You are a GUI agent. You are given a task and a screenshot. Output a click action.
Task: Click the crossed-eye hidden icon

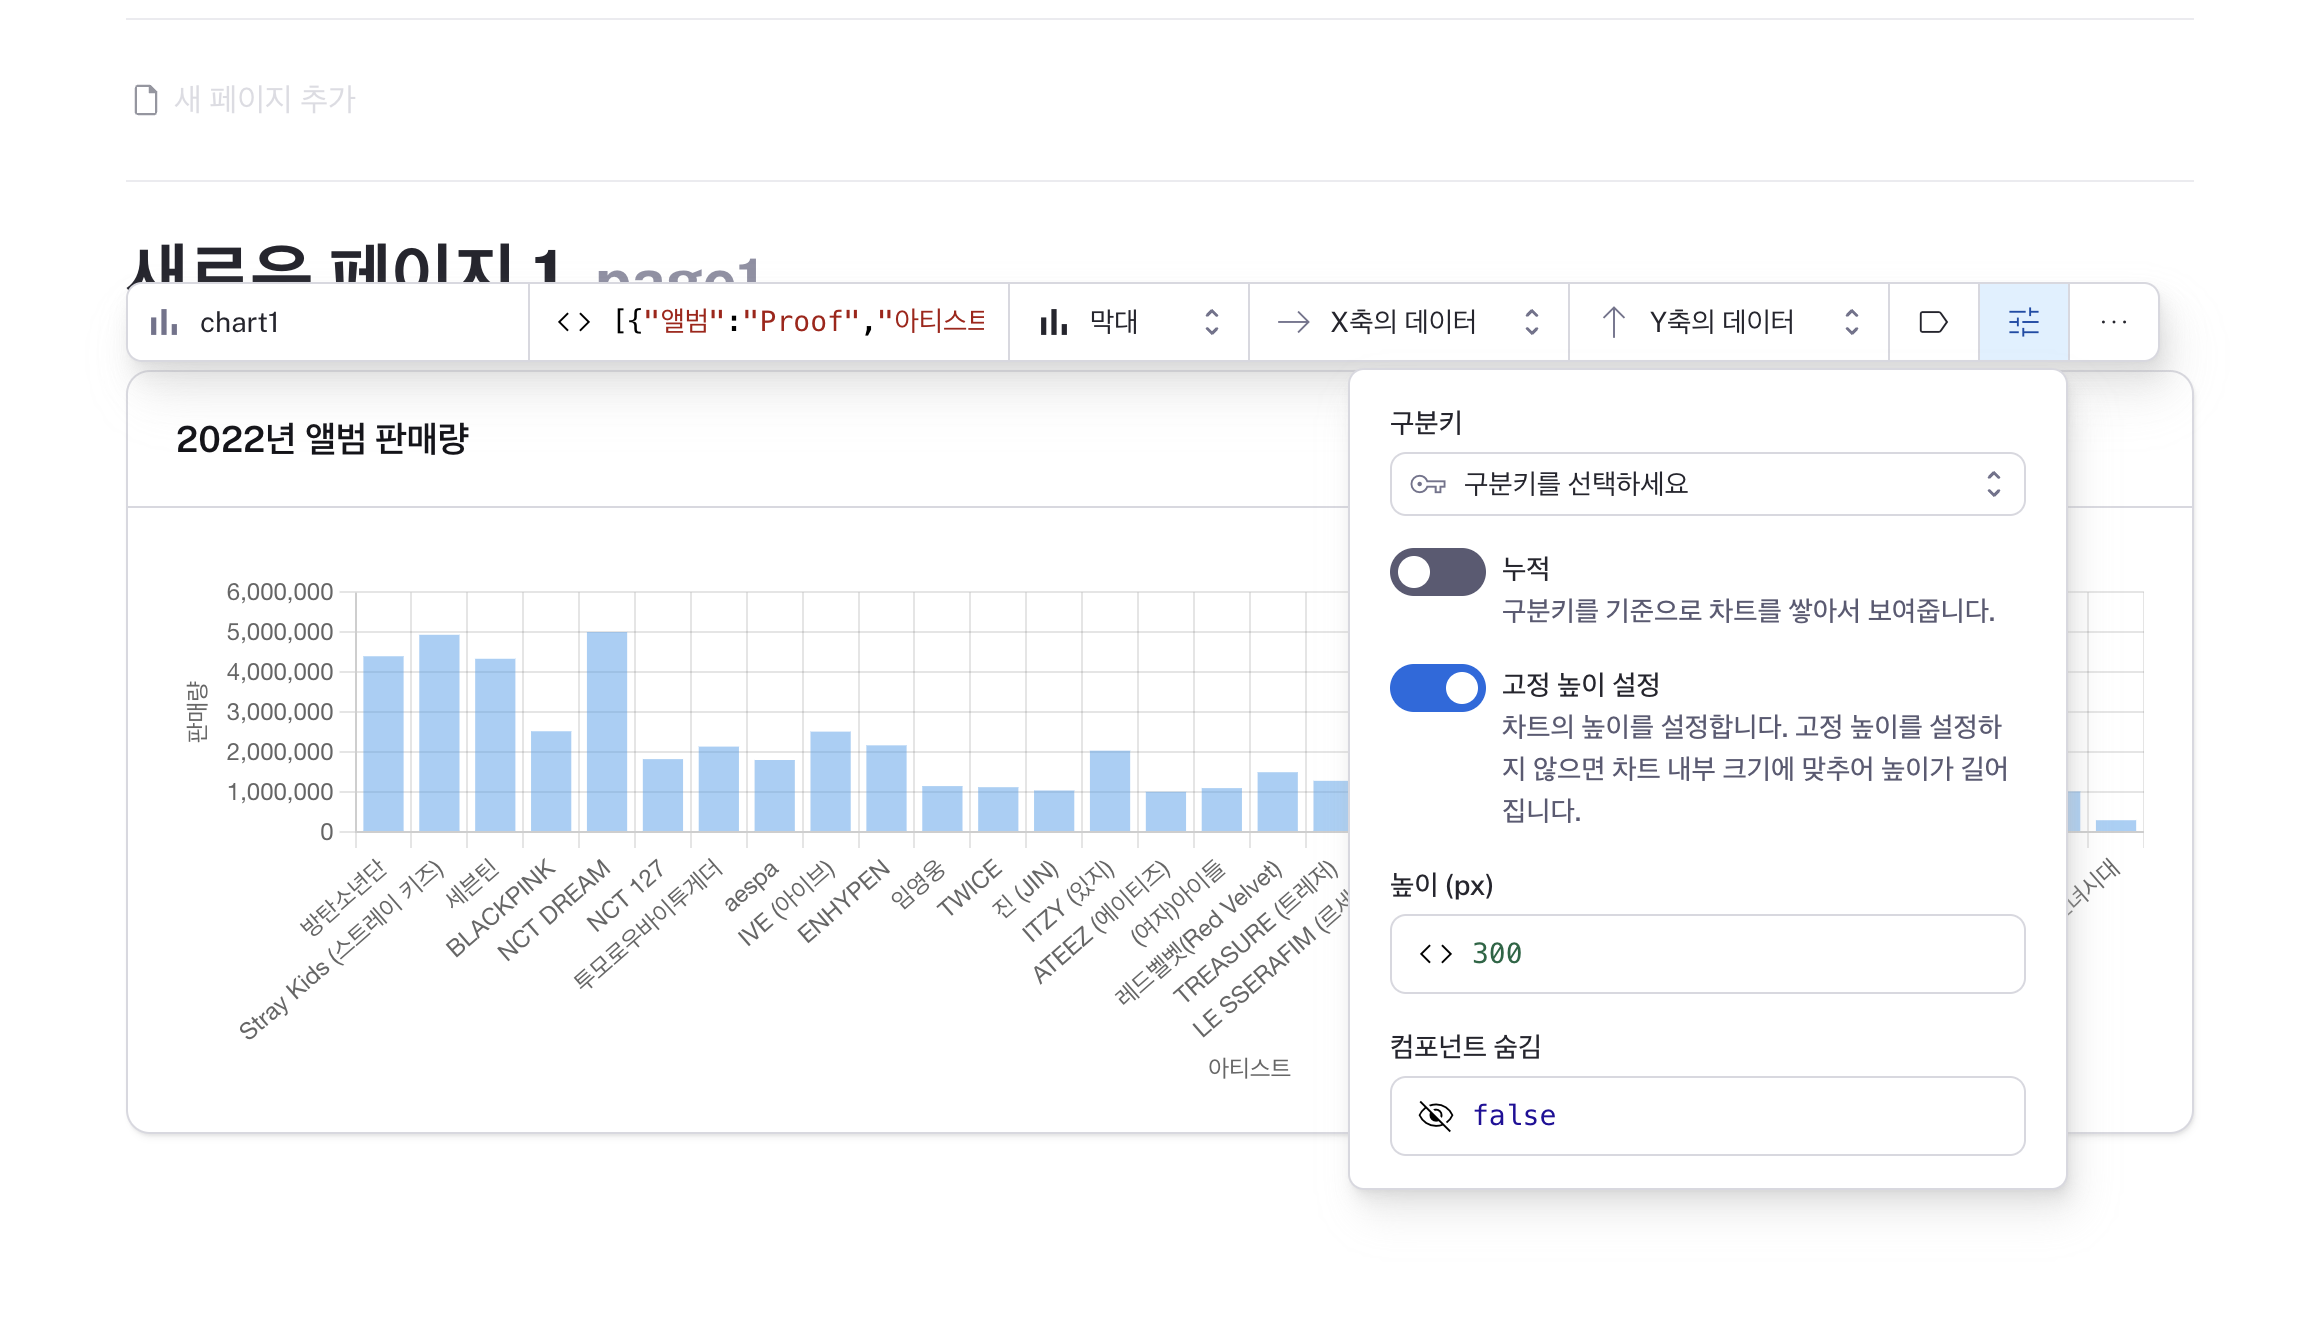1436,1116
